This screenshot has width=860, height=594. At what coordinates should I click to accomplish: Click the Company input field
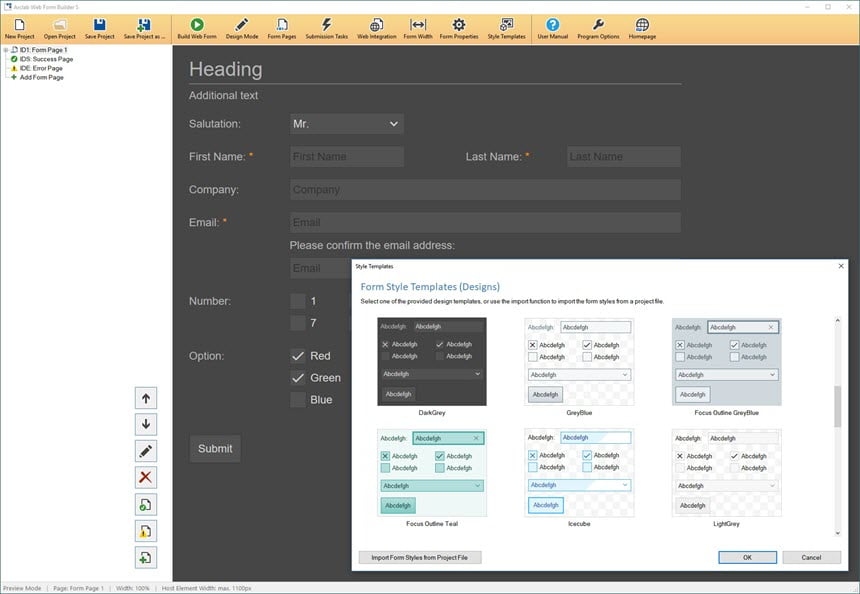pyautogui.click(x=485, y=190)
